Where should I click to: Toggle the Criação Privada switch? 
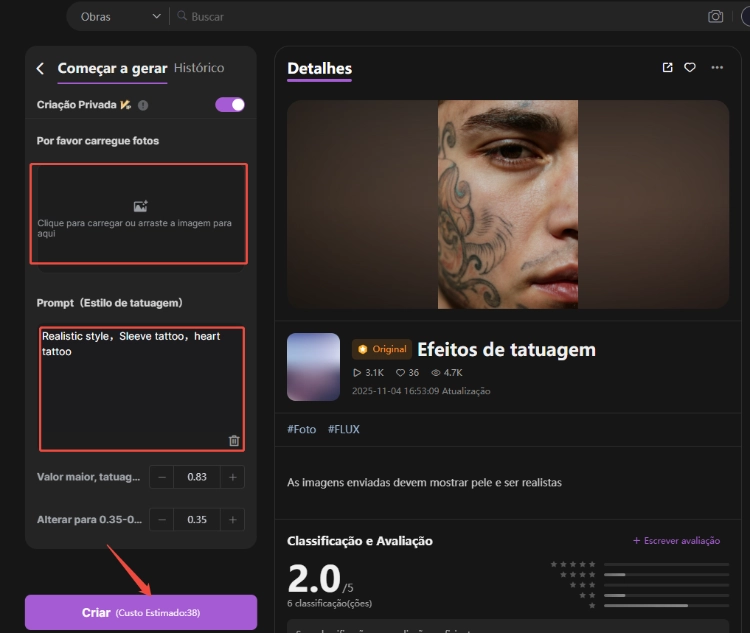coord(230,105)
